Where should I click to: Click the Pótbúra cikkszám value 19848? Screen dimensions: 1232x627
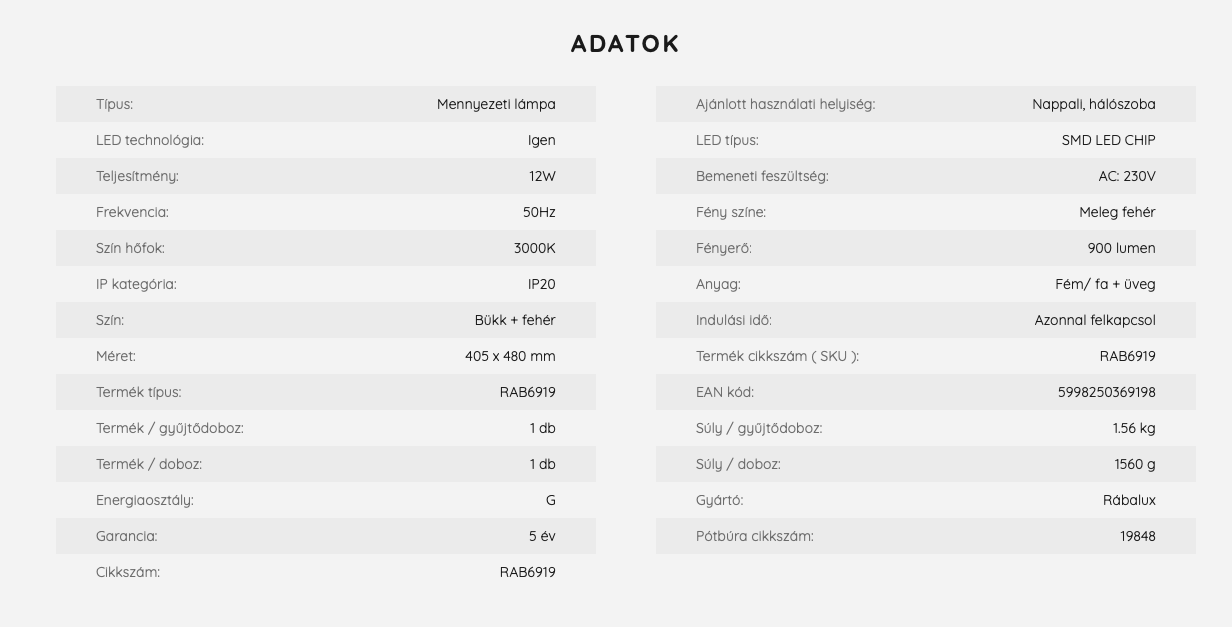pos(1138,536)
